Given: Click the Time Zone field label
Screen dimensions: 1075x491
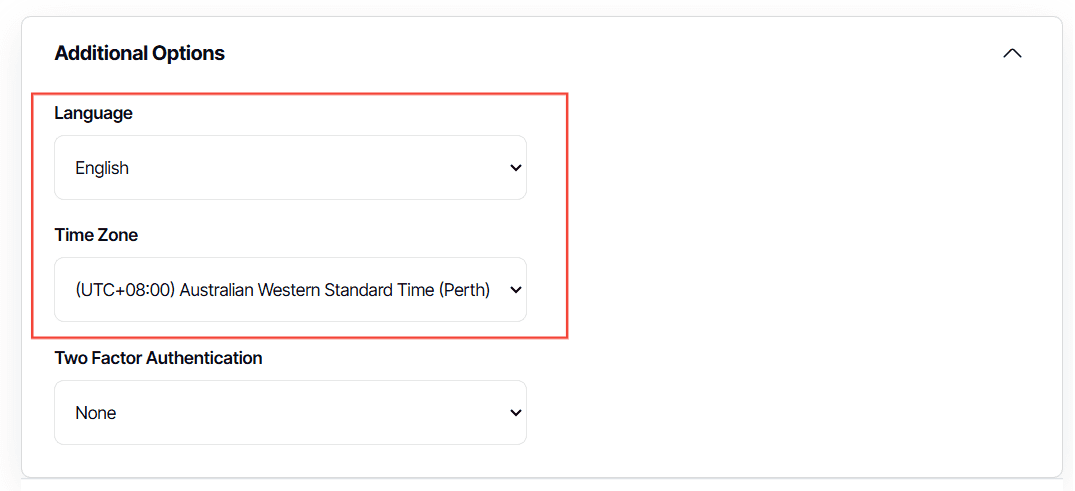Looking at the screenshot, I should pyautogui.click(x=96, y=235).
